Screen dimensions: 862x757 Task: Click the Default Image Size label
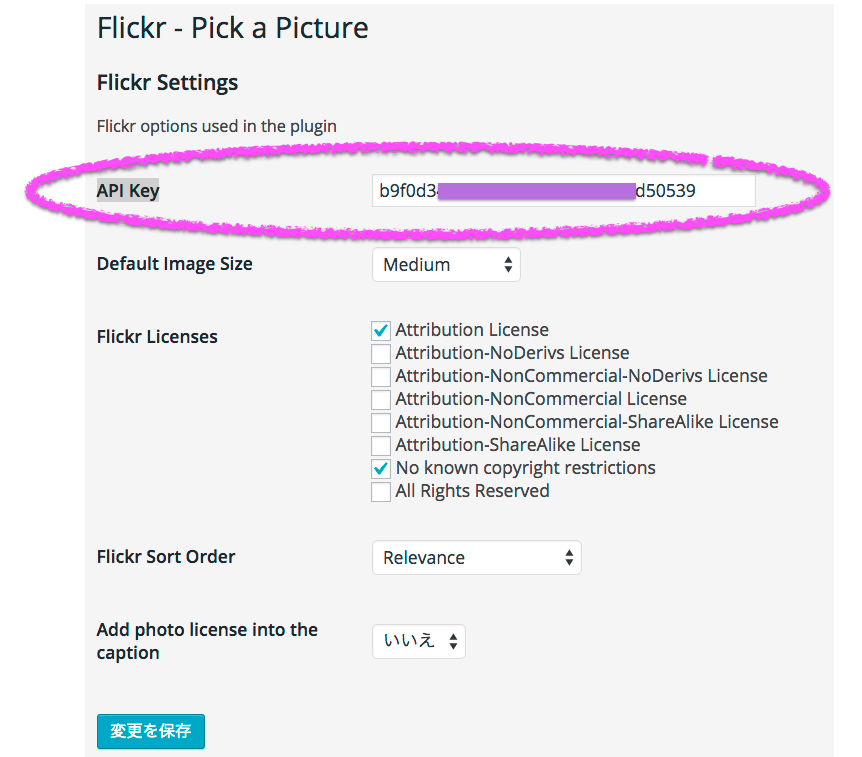tap(175, 265)
